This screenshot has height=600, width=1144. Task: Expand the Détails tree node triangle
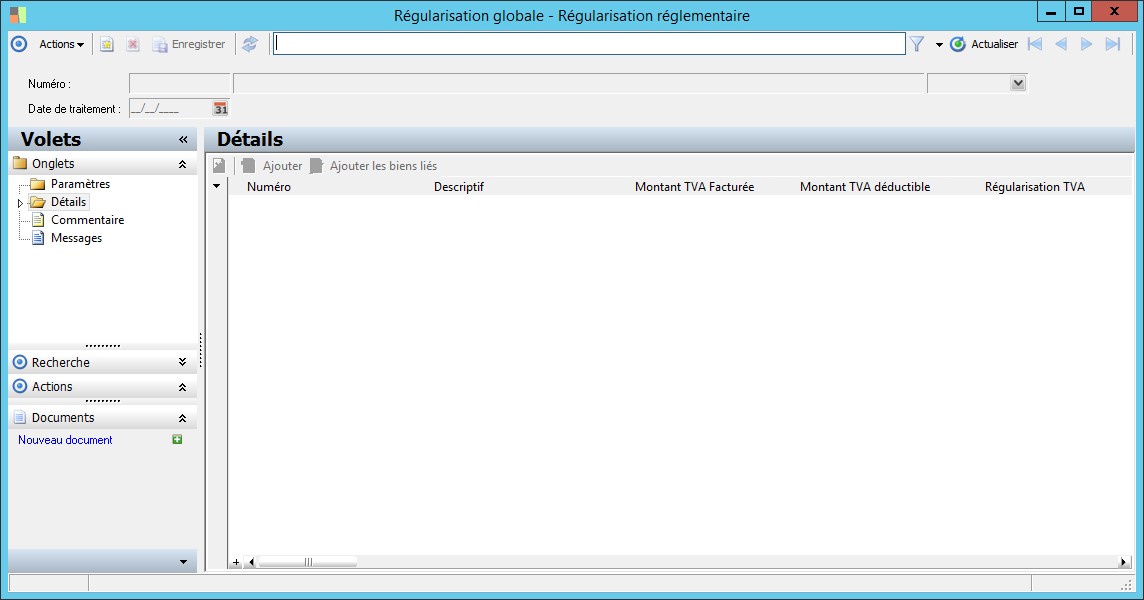(x=20, y=203)
